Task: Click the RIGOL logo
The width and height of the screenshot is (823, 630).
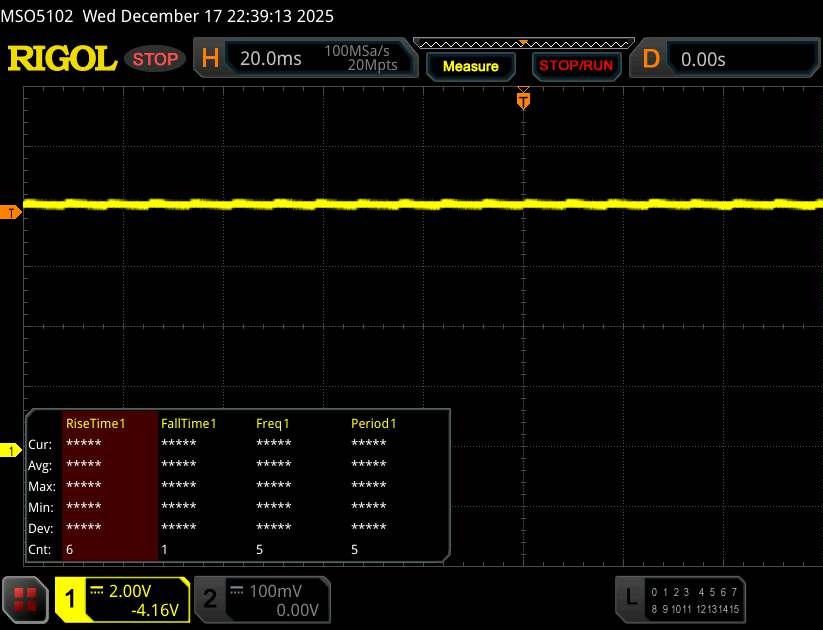Action: click(62, 59)
